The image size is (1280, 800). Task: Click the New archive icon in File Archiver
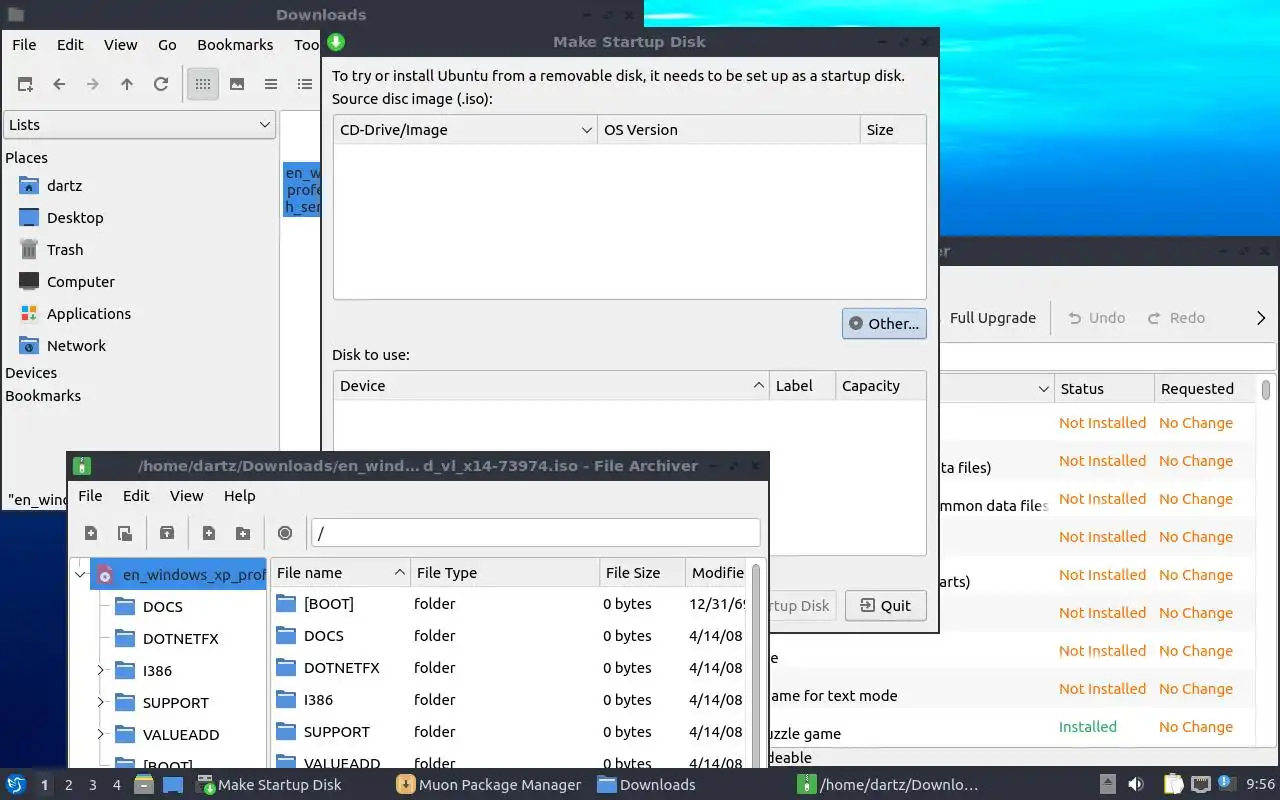(91, 533)
